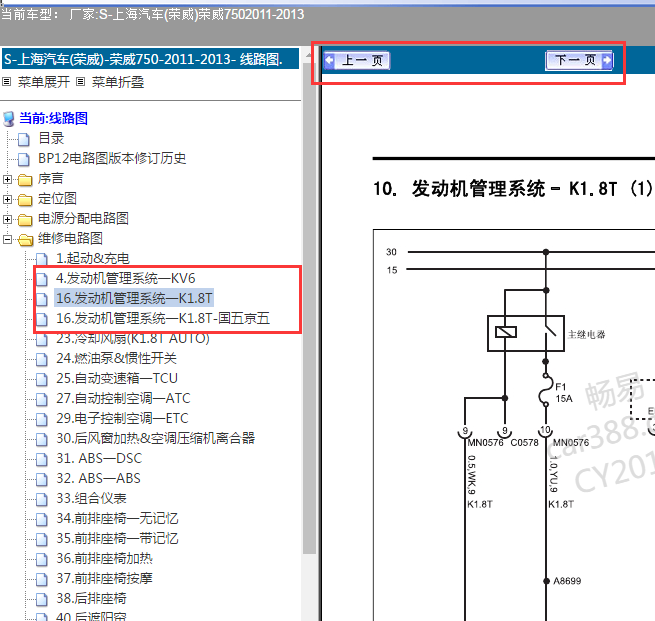Viewport: 655px width, 621px height.
Task: Open 30.后风窗加热&空调压缩机离合器
Action: (x=155, y=439)
